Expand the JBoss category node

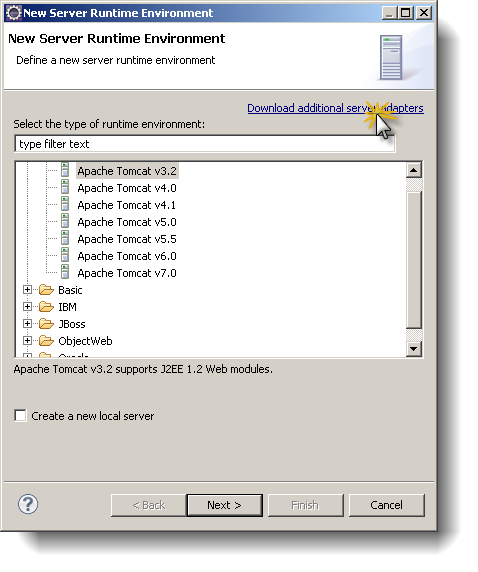[27, 324]
